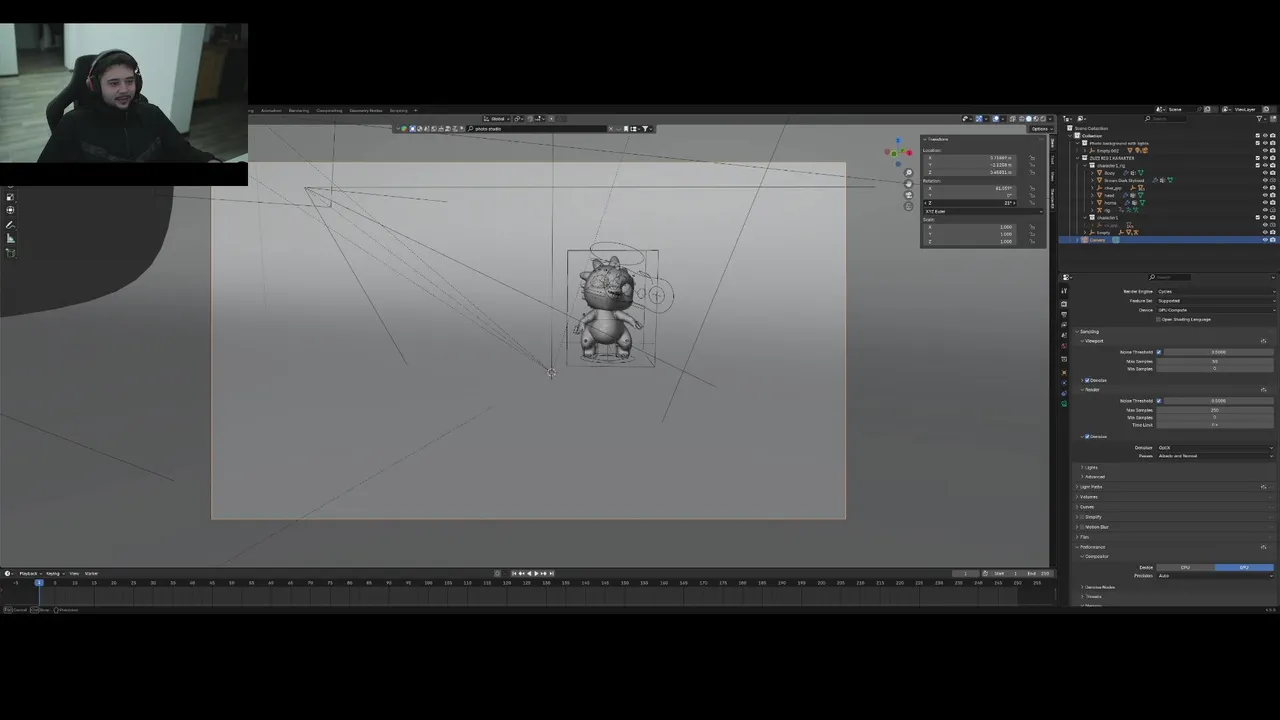Viewport: 1280px width, 720px height.
Task: Open Feature Set dropdown
Action: pos(1217,301)
